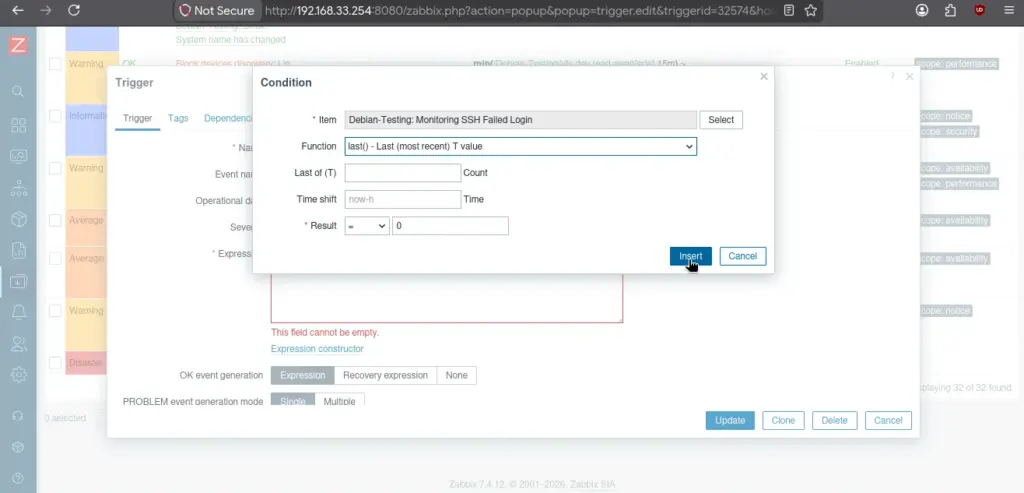Set OK event generation to Recovery expression
The height and width of the screenshot is (493, 1024).
pos(385,375)
